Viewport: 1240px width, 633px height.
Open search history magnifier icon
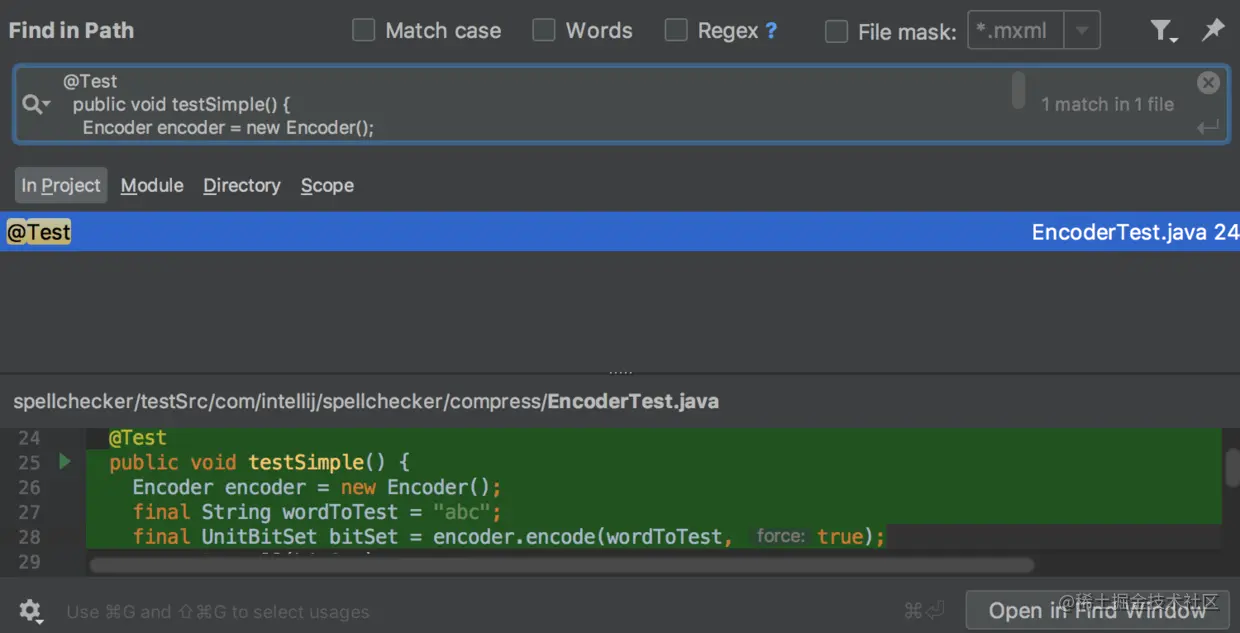click(35, 104)
